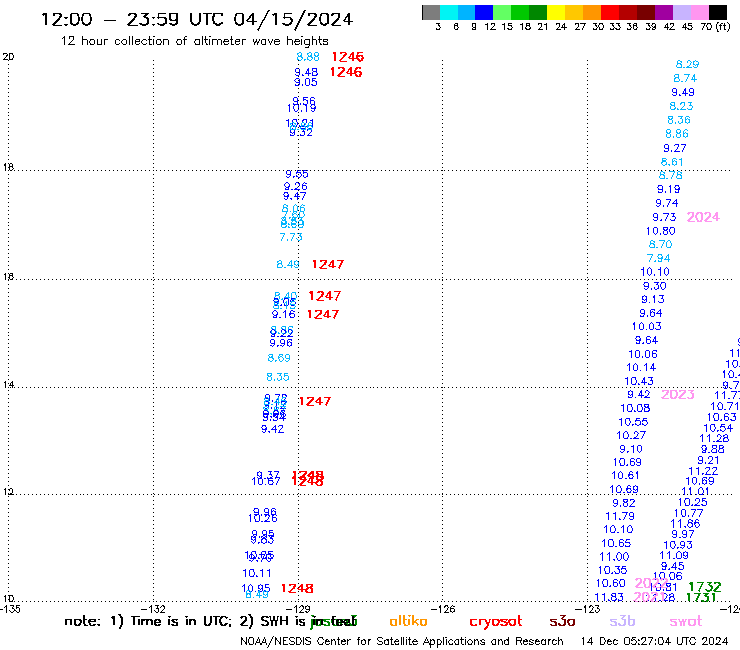Click the green 1732 time label
The image size is (740, 650).
coord(705,587)
